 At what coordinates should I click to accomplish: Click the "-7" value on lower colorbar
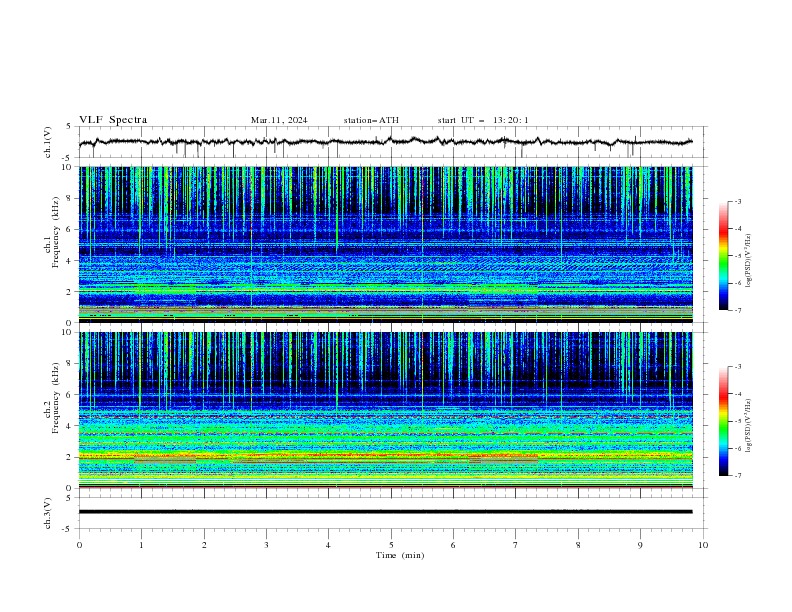(x=738, y=476)
